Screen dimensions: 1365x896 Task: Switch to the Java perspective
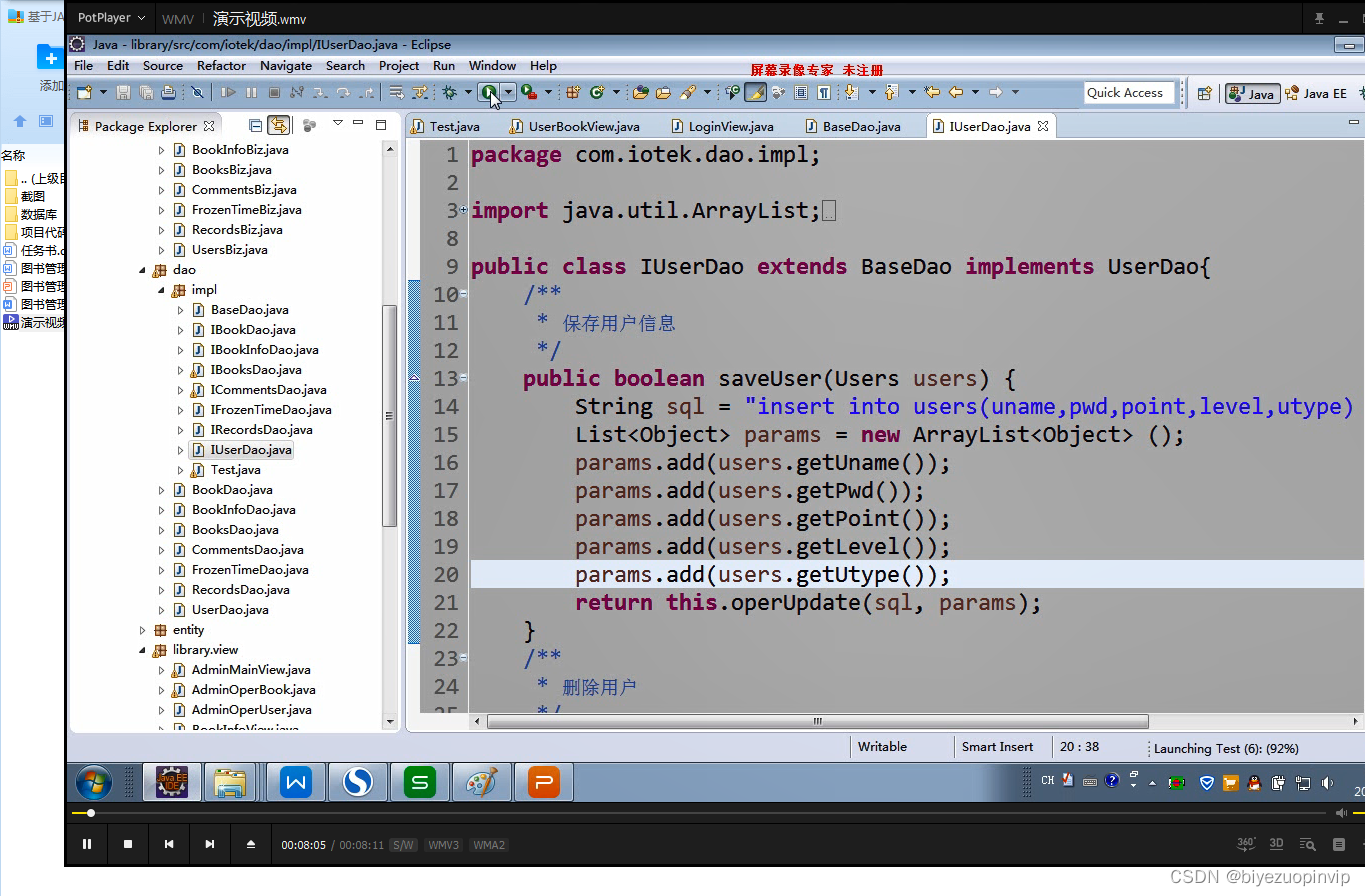pyautogui.click(x=1252, y=93)
